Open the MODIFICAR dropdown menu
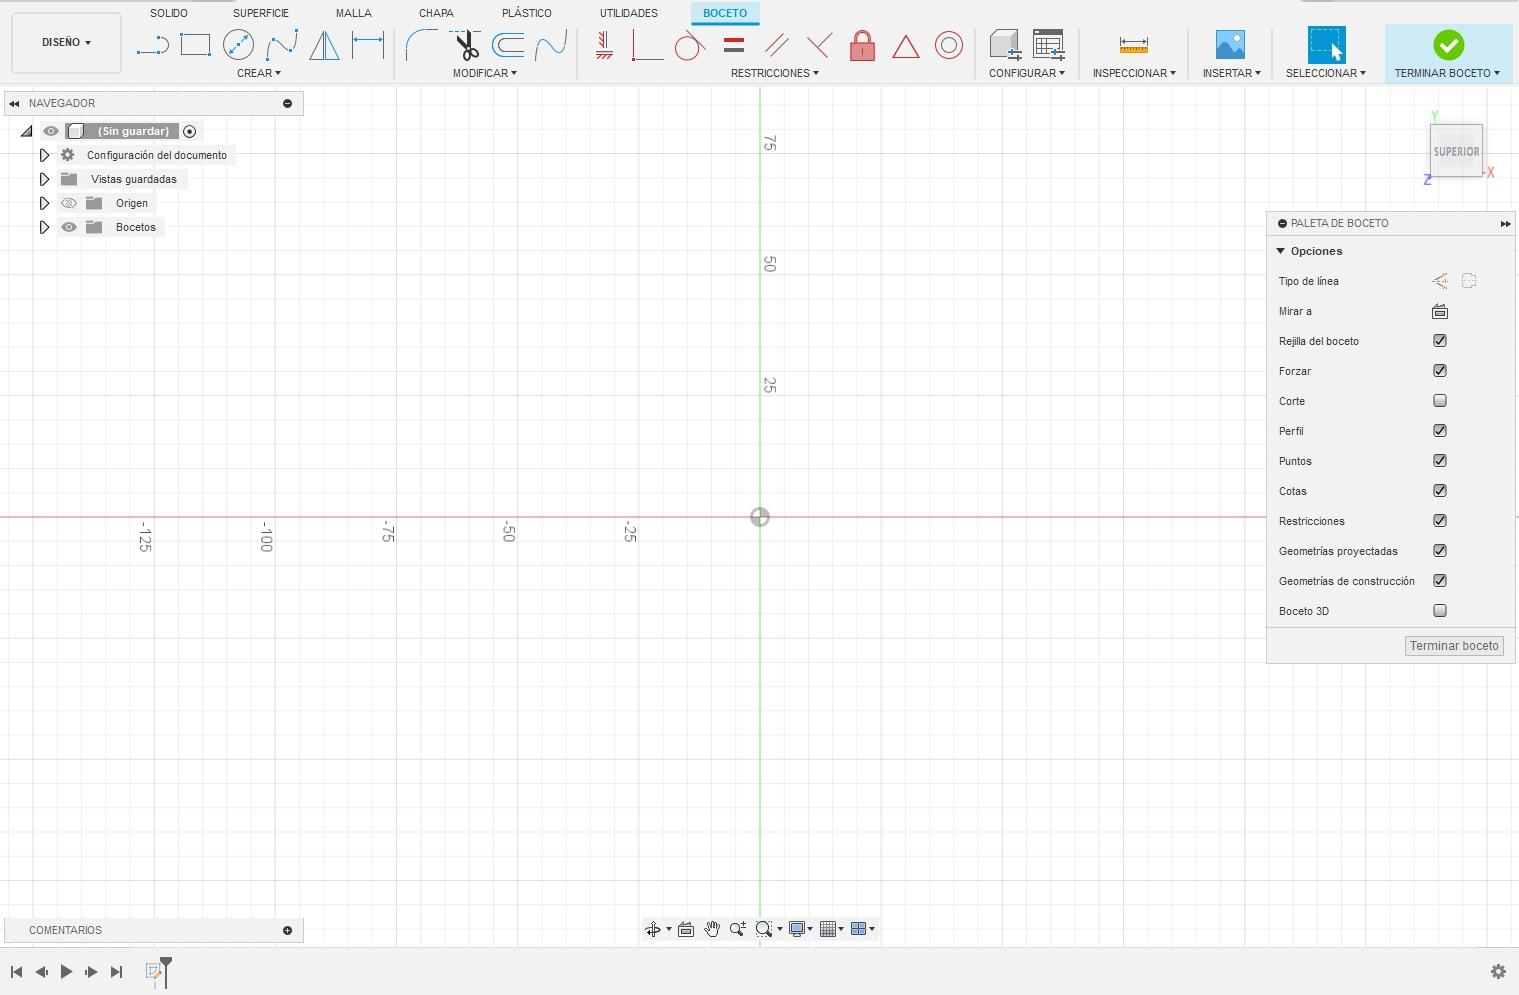Screen dimensions: 1519x995 coord(485,73)
